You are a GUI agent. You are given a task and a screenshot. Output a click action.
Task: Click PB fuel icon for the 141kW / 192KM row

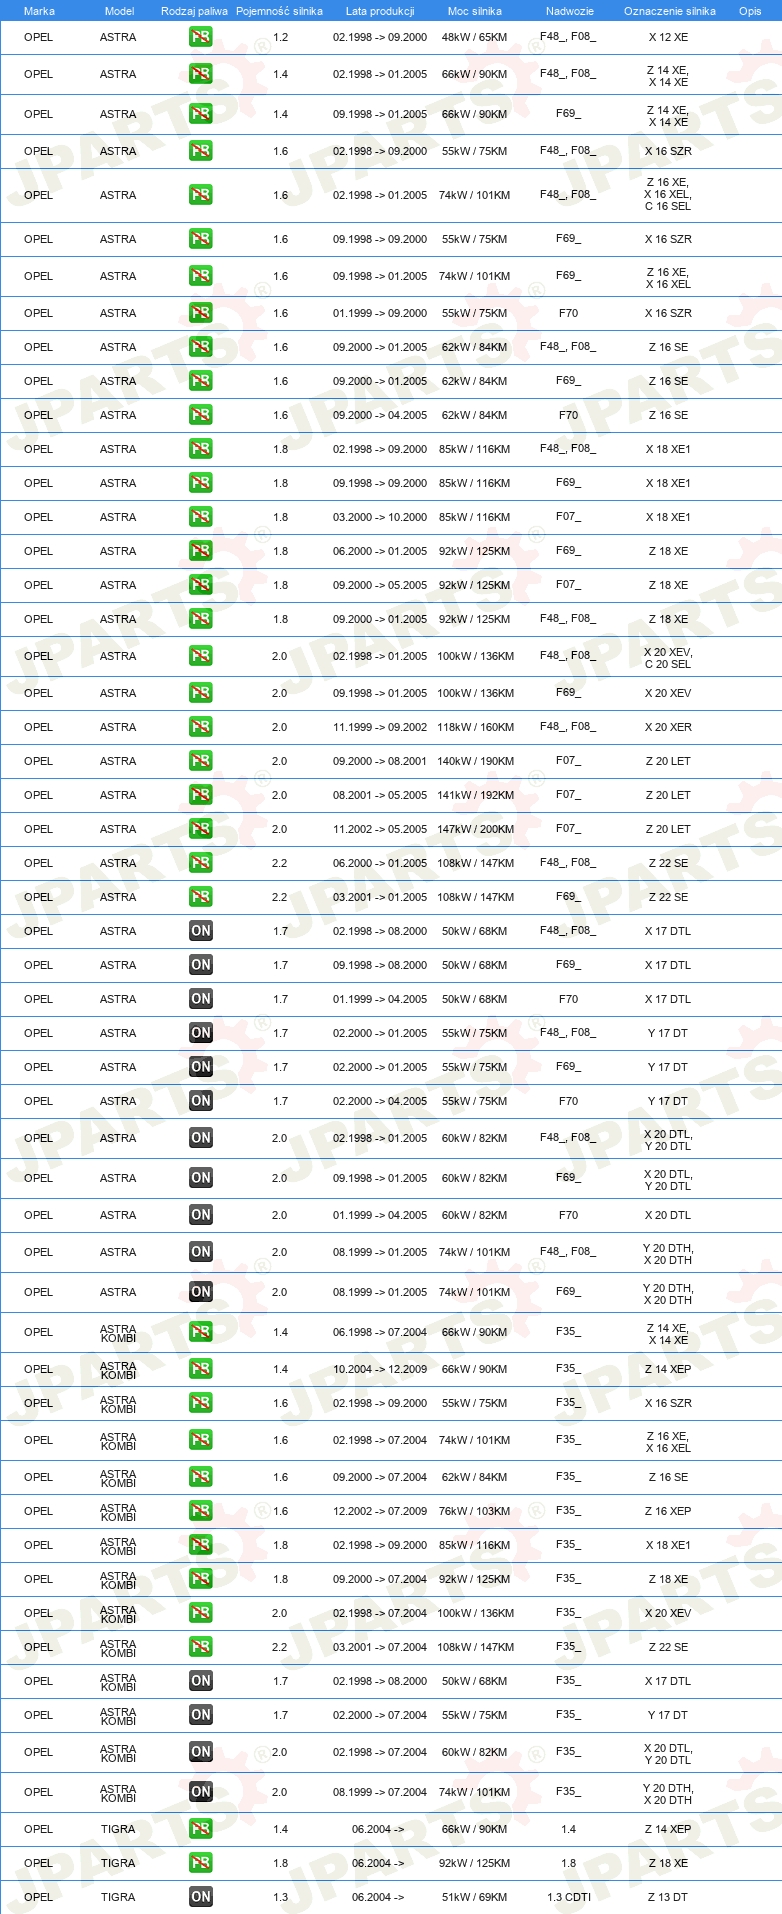pos(201,795)
